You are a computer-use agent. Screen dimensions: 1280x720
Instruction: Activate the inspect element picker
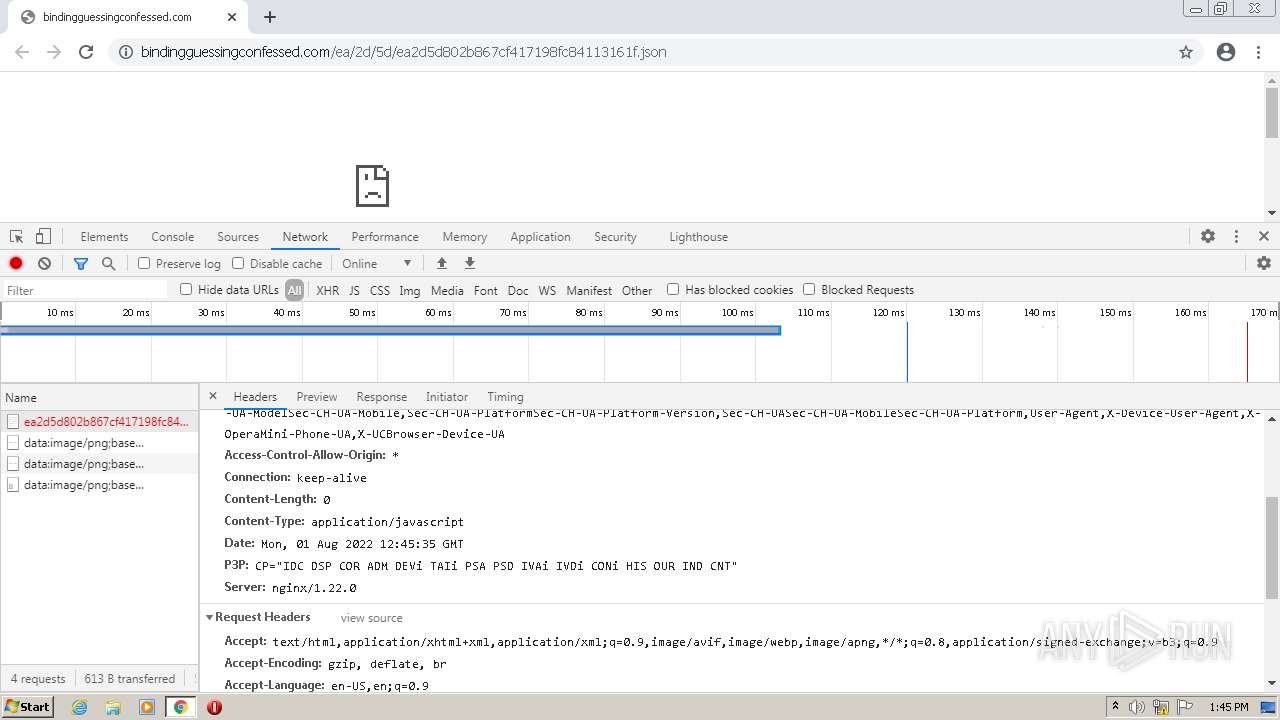tap(17, 237)
